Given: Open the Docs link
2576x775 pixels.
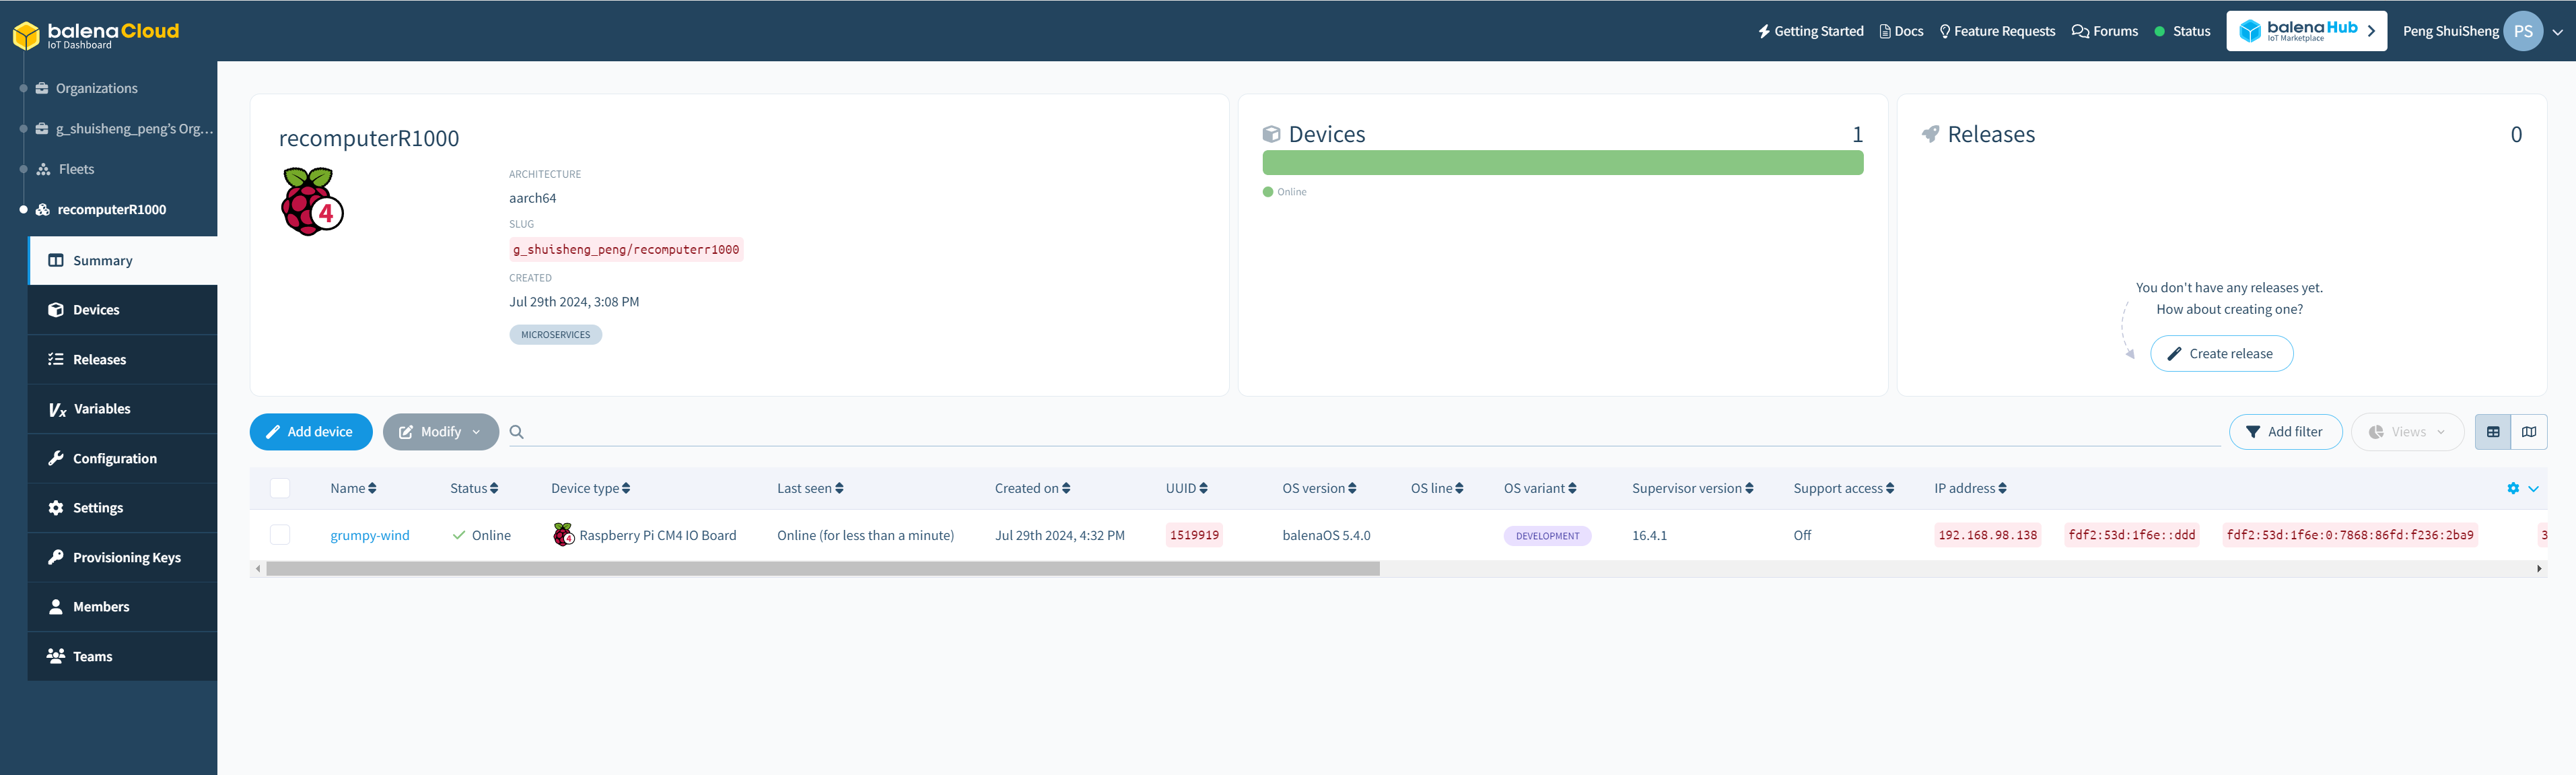Looking at the screenshot, I should (x=1901, y=31).
